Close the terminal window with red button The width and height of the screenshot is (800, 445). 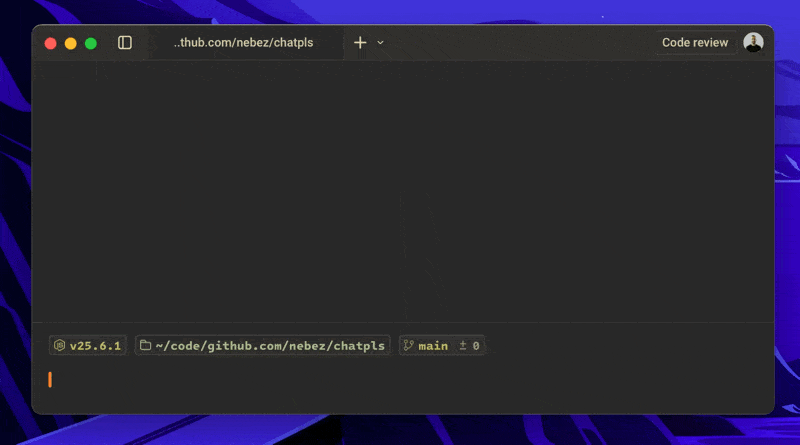tap(51, 43)
